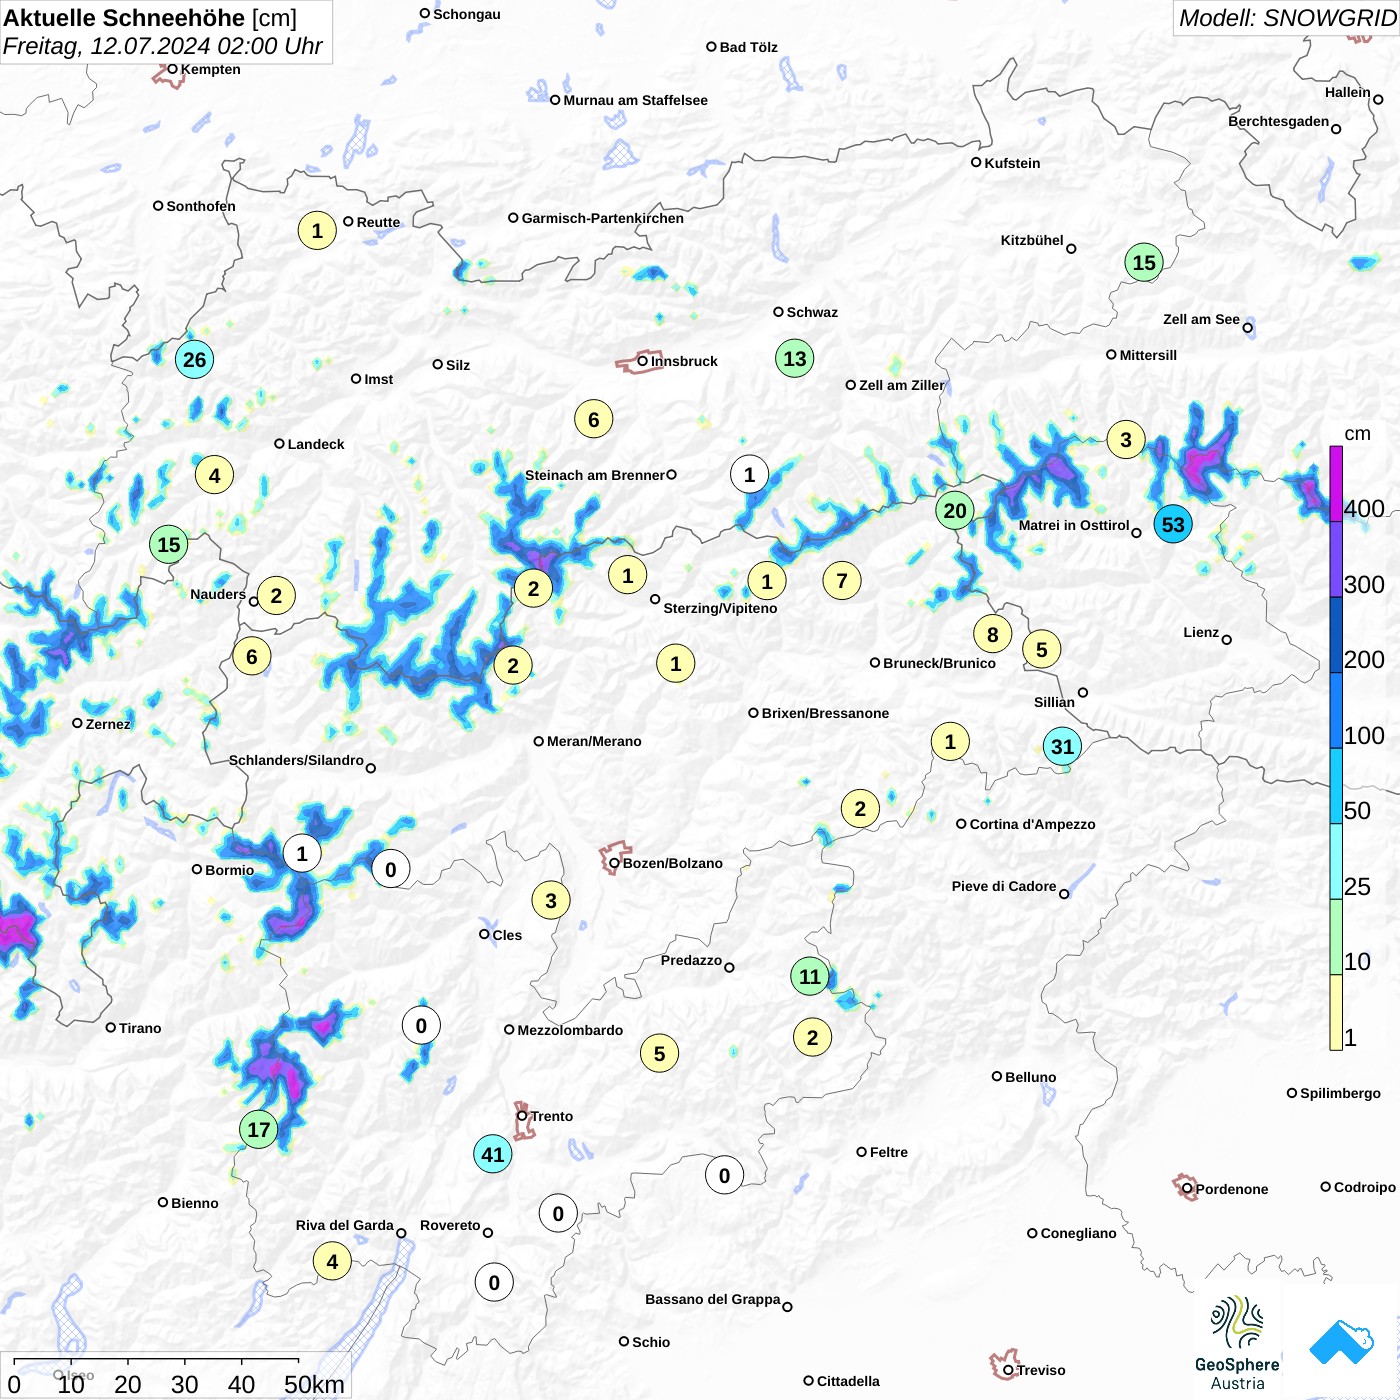Click the Kempten city marker
Viewport: 1400px width, 1400px height.
point(172,69)
